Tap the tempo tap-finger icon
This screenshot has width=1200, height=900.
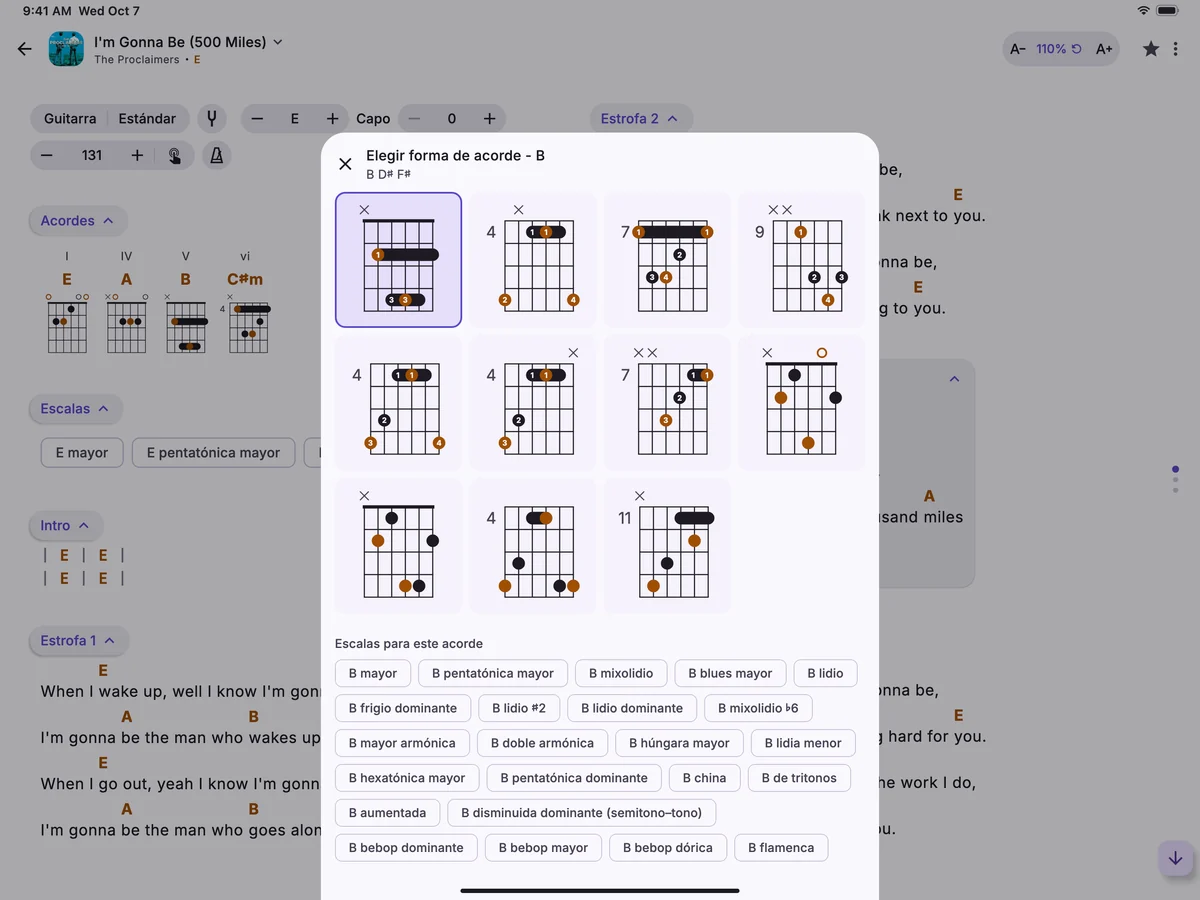175,156
